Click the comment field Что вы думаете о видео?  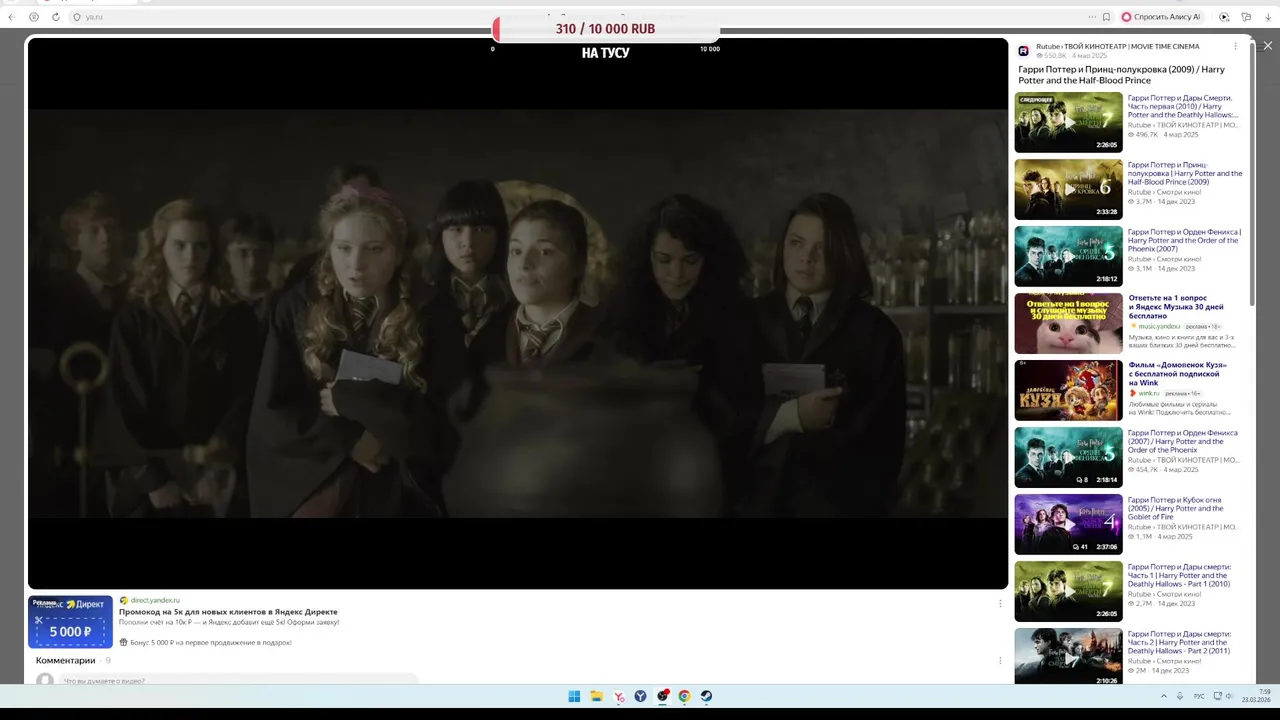(240, 681)
